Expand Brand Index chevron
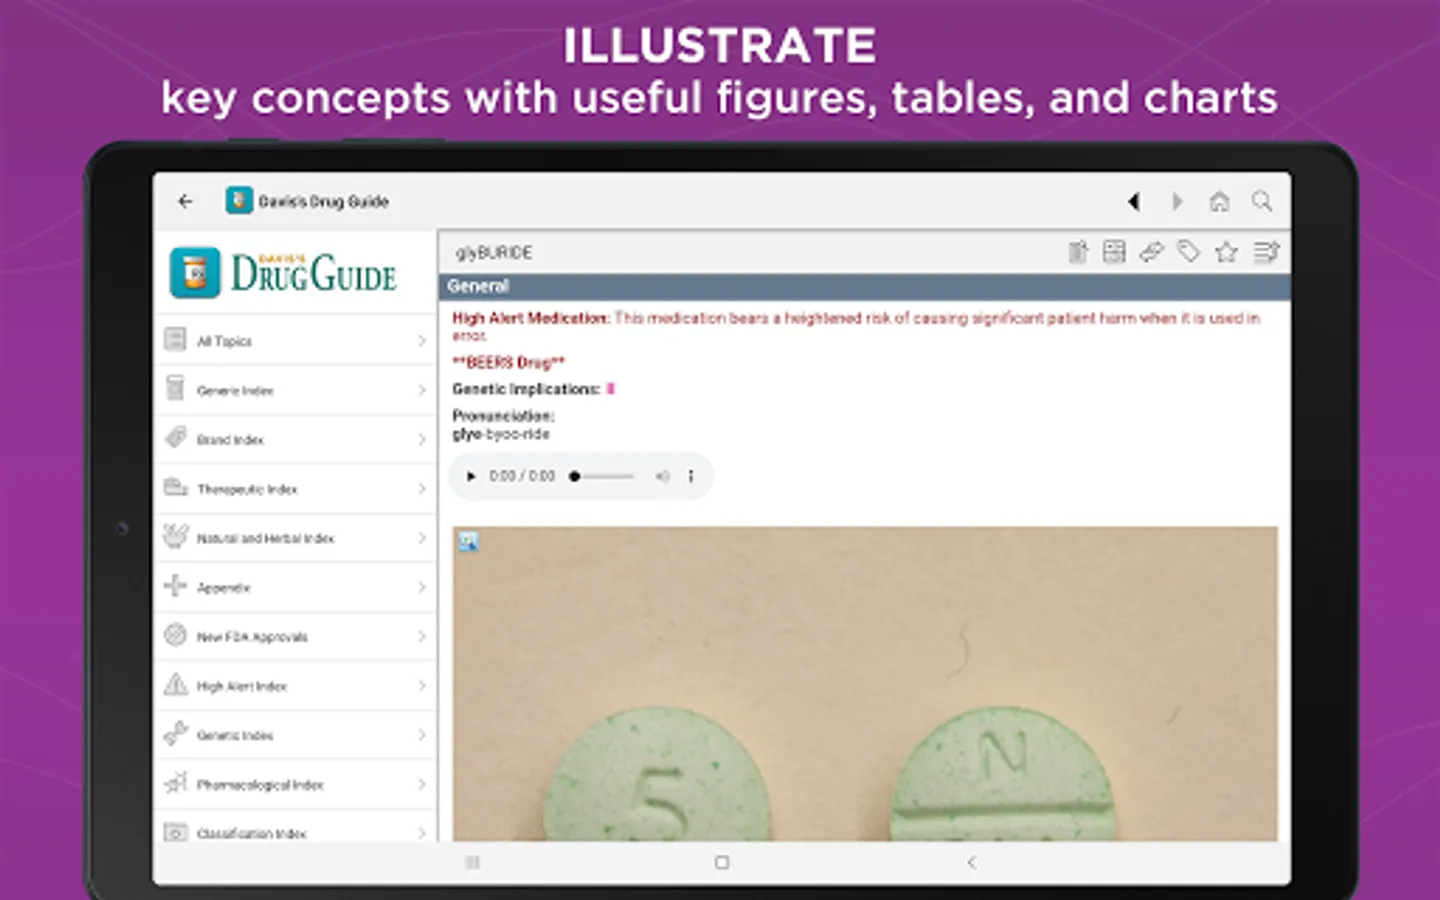 [421, 439]
